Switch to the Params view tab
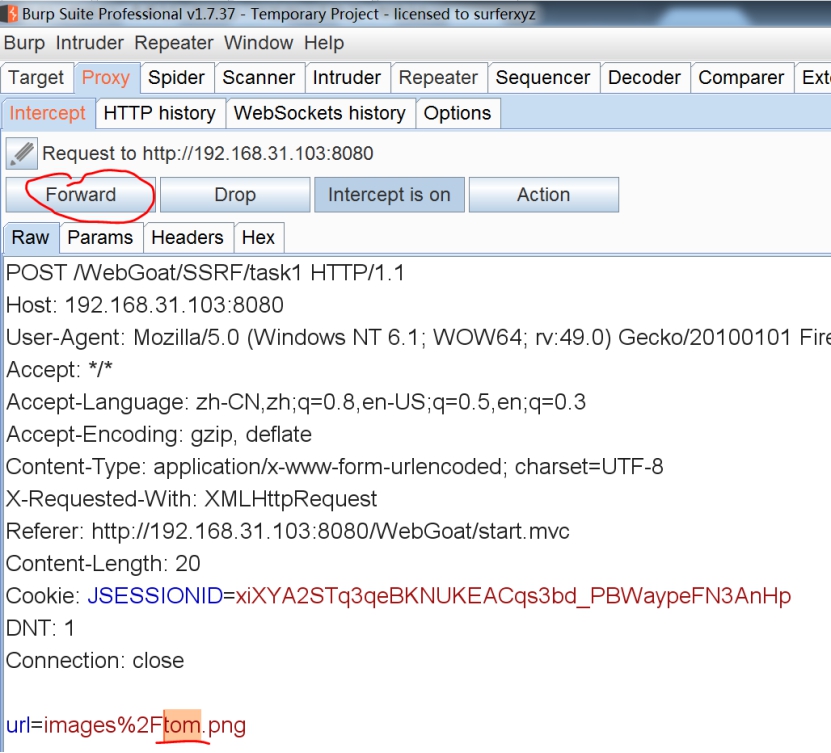Image resolution: width=831 pixels, height=753 pixels. [100, 238]
